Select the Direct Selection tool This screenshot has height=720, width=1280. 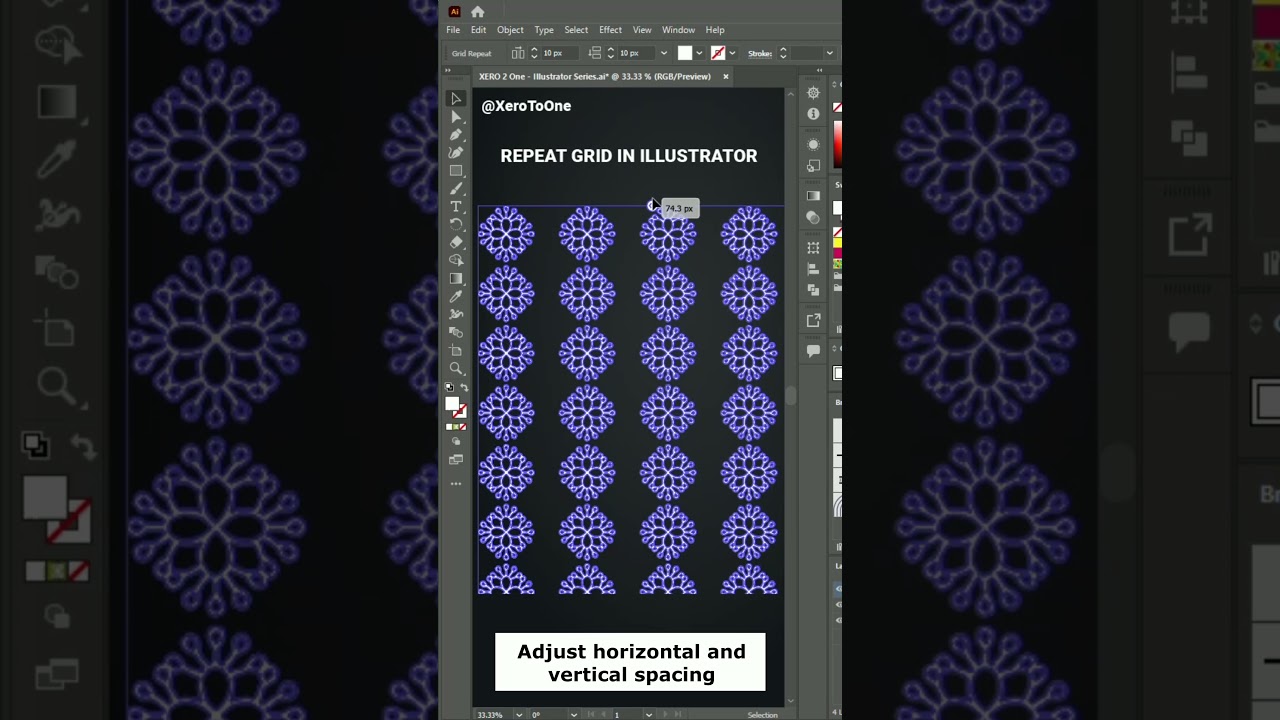[456, 116]
